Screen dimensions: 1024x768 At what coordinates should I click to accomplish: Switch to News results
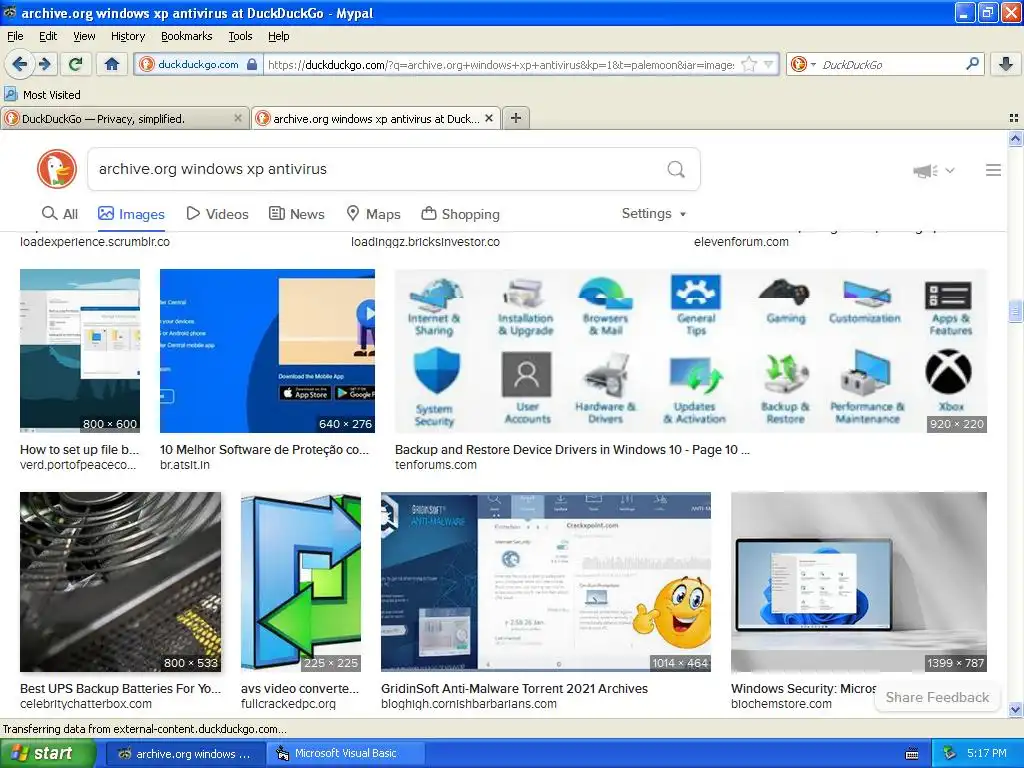pyautogui.click(x=296, y=214)
